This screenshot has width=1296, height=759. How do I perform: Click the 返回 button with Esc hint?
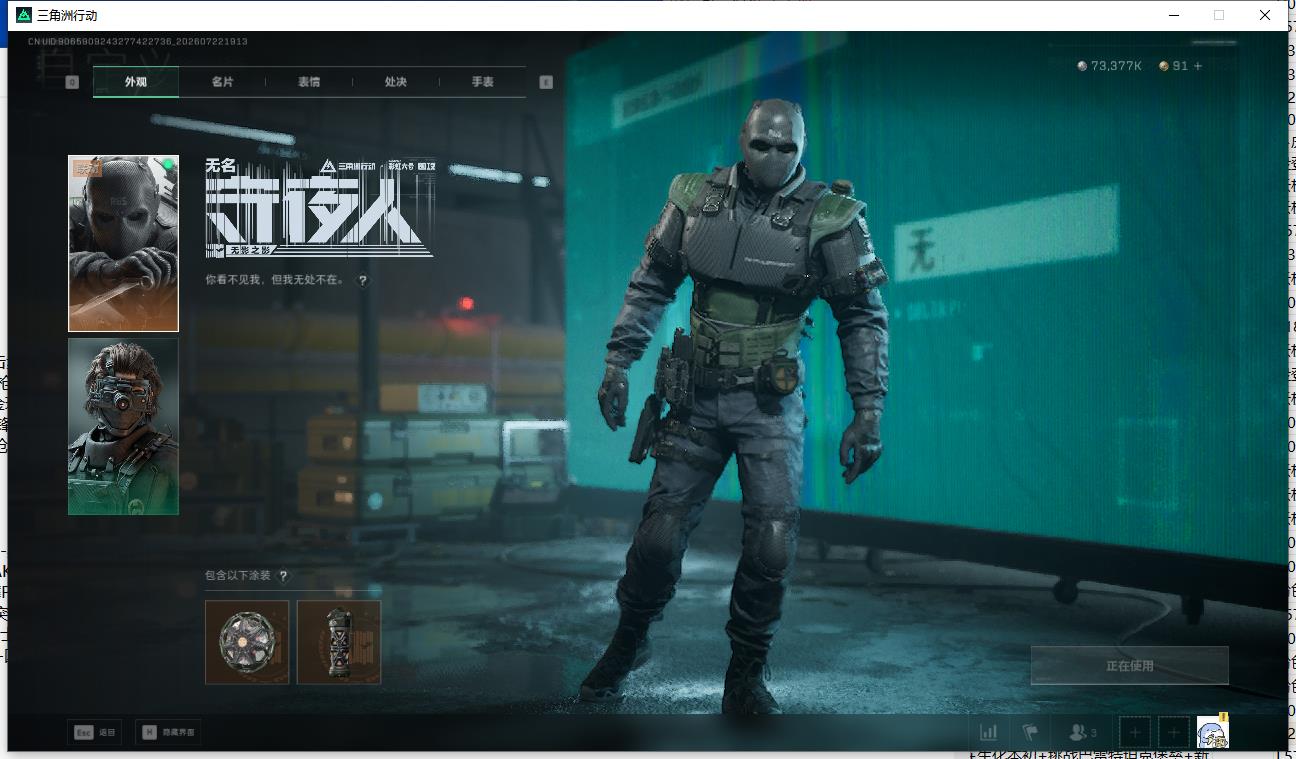click(x=95, y=732)
